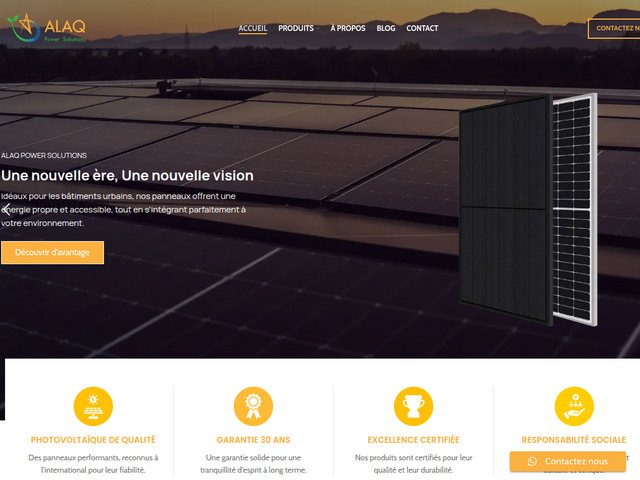Open the Contact menu item
This screenshot has height=480, width=640.
422,28
